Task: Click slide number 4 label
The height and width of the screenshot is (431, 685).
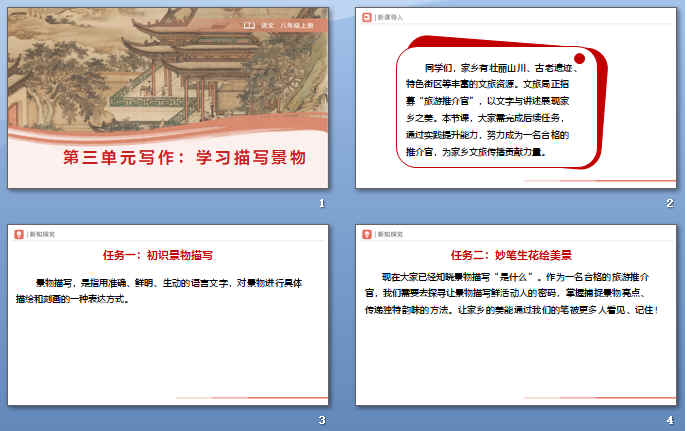Action: pyautogui.click(x=669, y=420)
